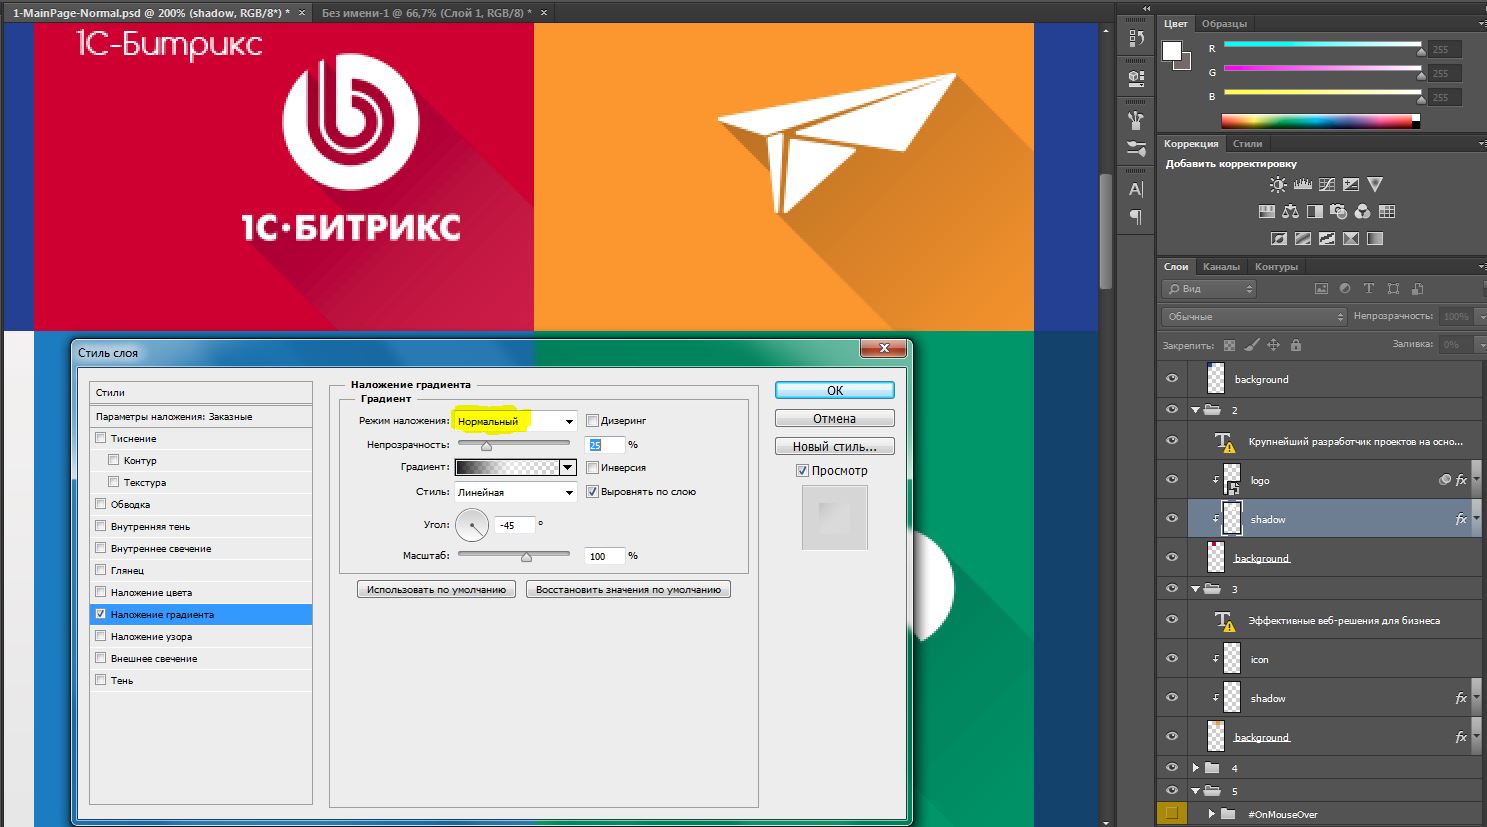Add a Curves adjustment
1487x827 pixels.
[x=1327, y=185]
